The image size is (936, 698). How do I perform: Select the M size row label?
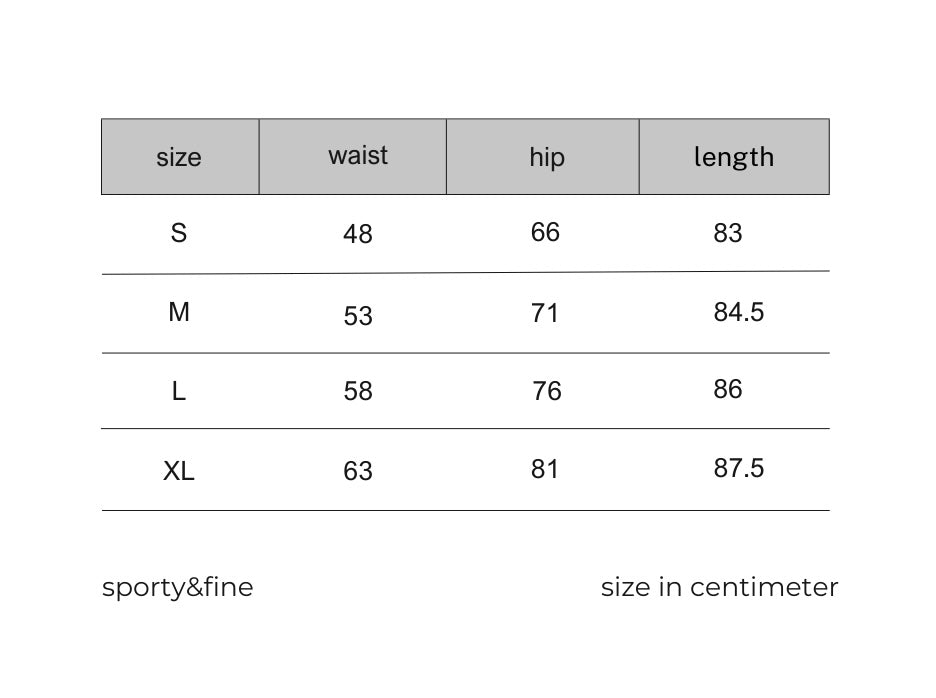[179, 313]
